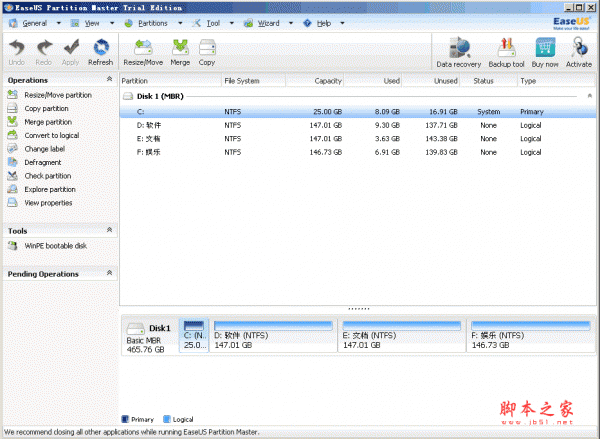The image size is (600, 439).
Task: Click the Disk1 drive icon in disk map
Action: click(135, 329)
